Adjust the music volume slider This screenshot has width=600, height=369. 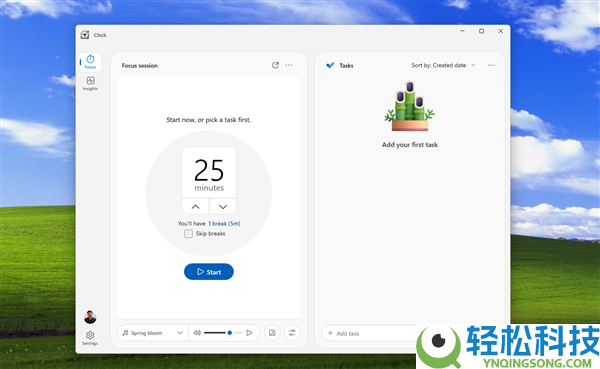[223, 333]
